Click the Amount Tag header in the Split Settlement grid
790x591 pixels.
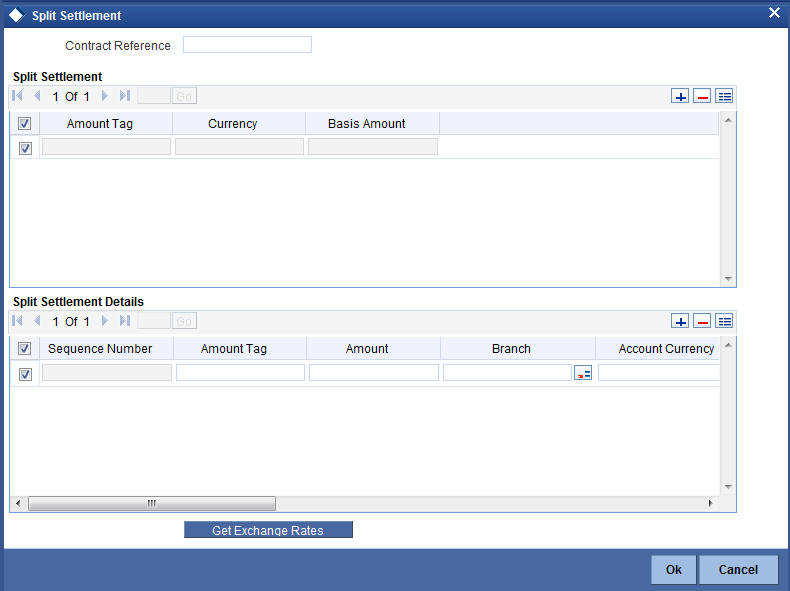[106, 123]
